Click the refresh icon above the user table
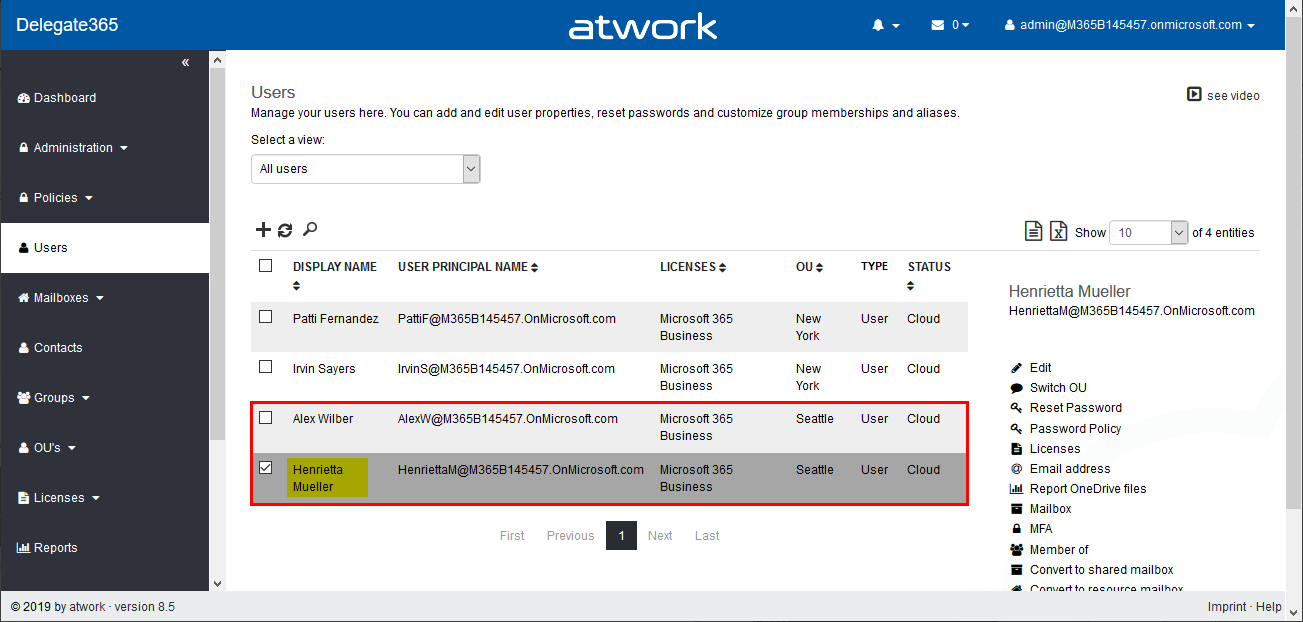This screenshot has width=1303, height=622. (x=285, y=230)
